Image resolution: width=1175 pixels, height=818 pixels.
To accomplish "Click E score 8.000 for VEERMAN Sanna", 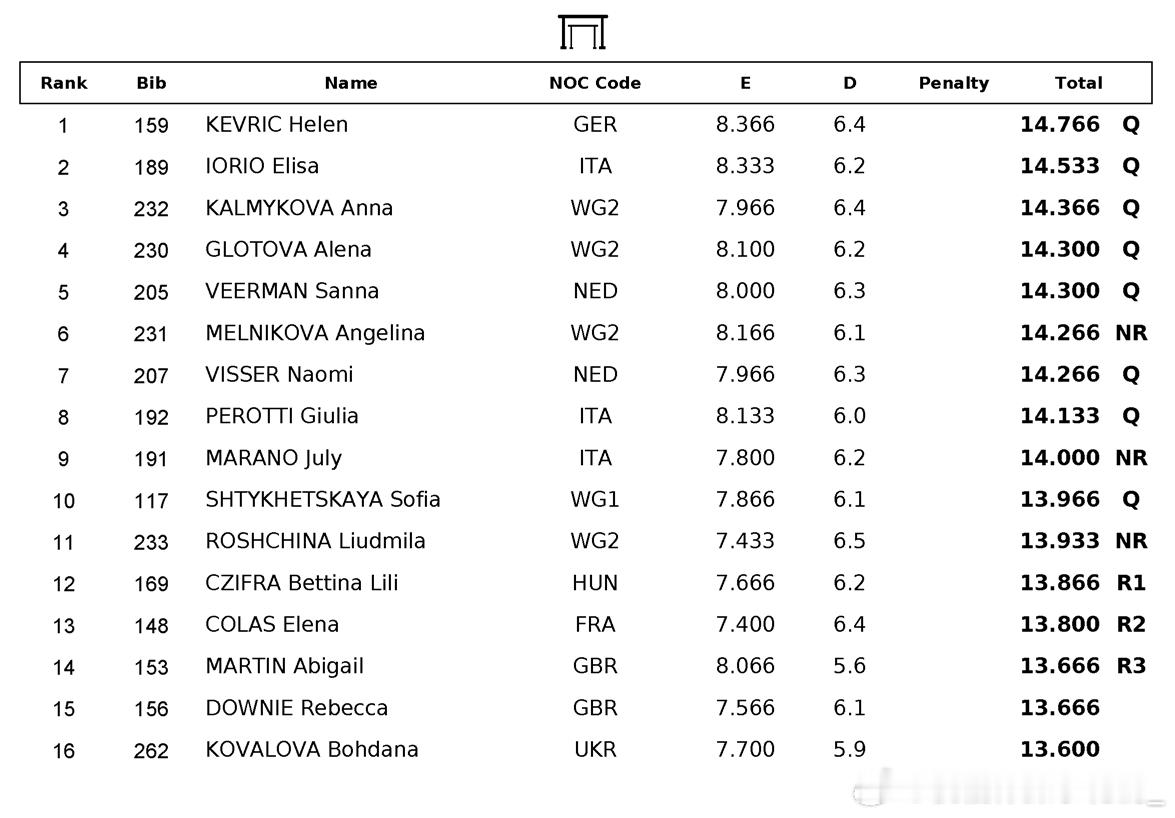I will point(745,291).
